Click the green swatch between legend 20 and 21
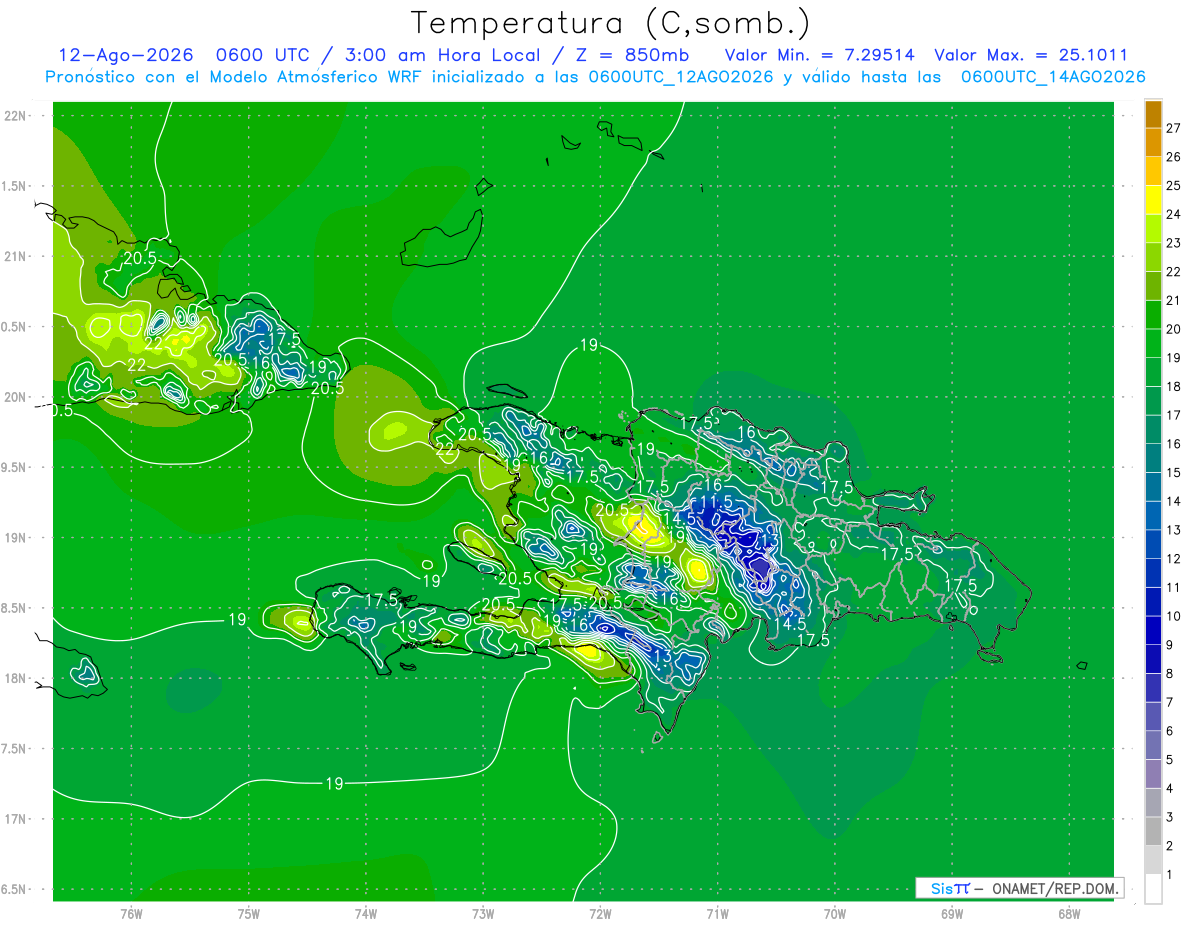Viewport: 1200px width, 927px height. point(1153,314)
